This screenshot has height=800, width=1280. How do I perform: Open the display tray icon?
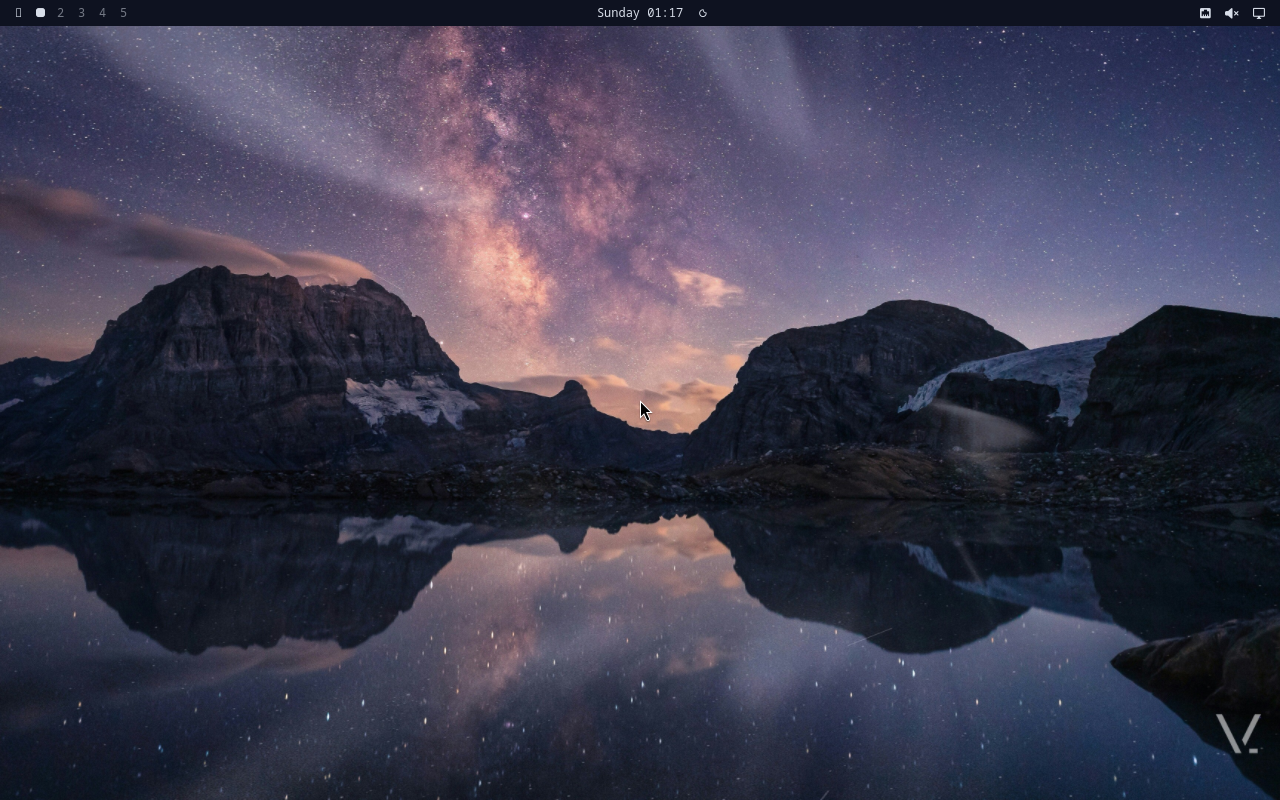pos(1259,13)
